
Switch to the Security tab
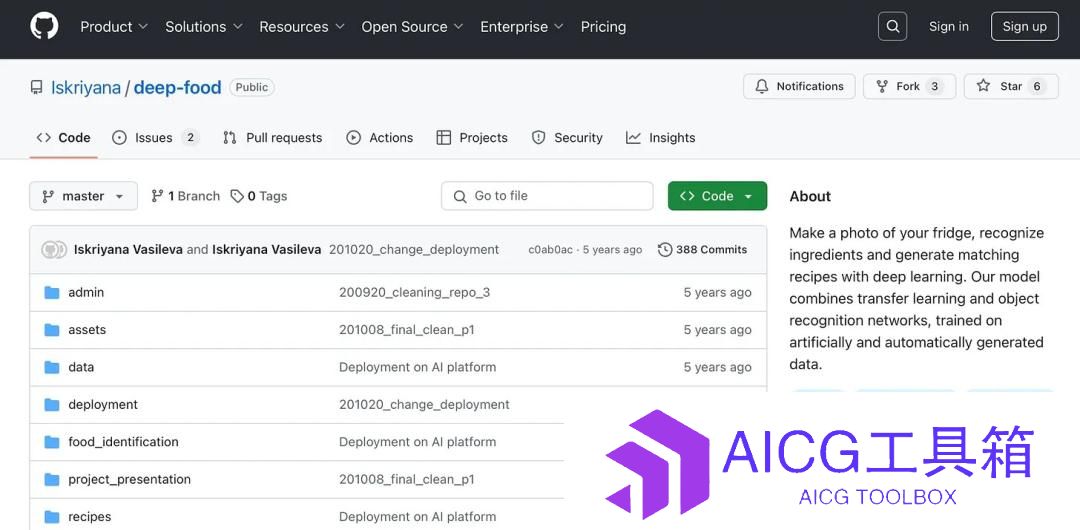pyautogui.click(x=568, y=138)
